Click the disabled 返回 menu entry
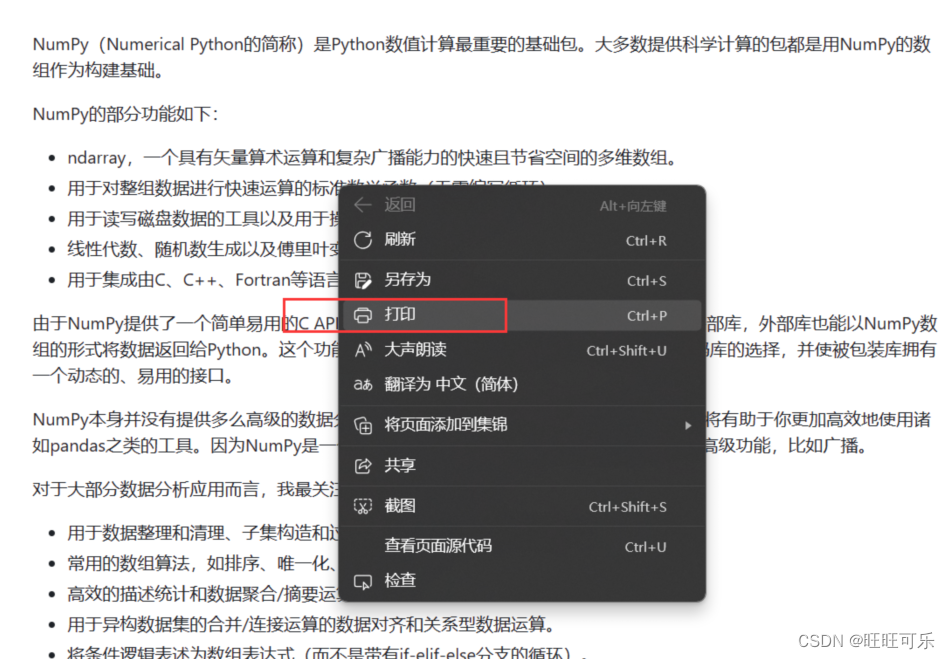Viewport: 950px width, 659px height. pyautogui.click(x=522, y=205)
